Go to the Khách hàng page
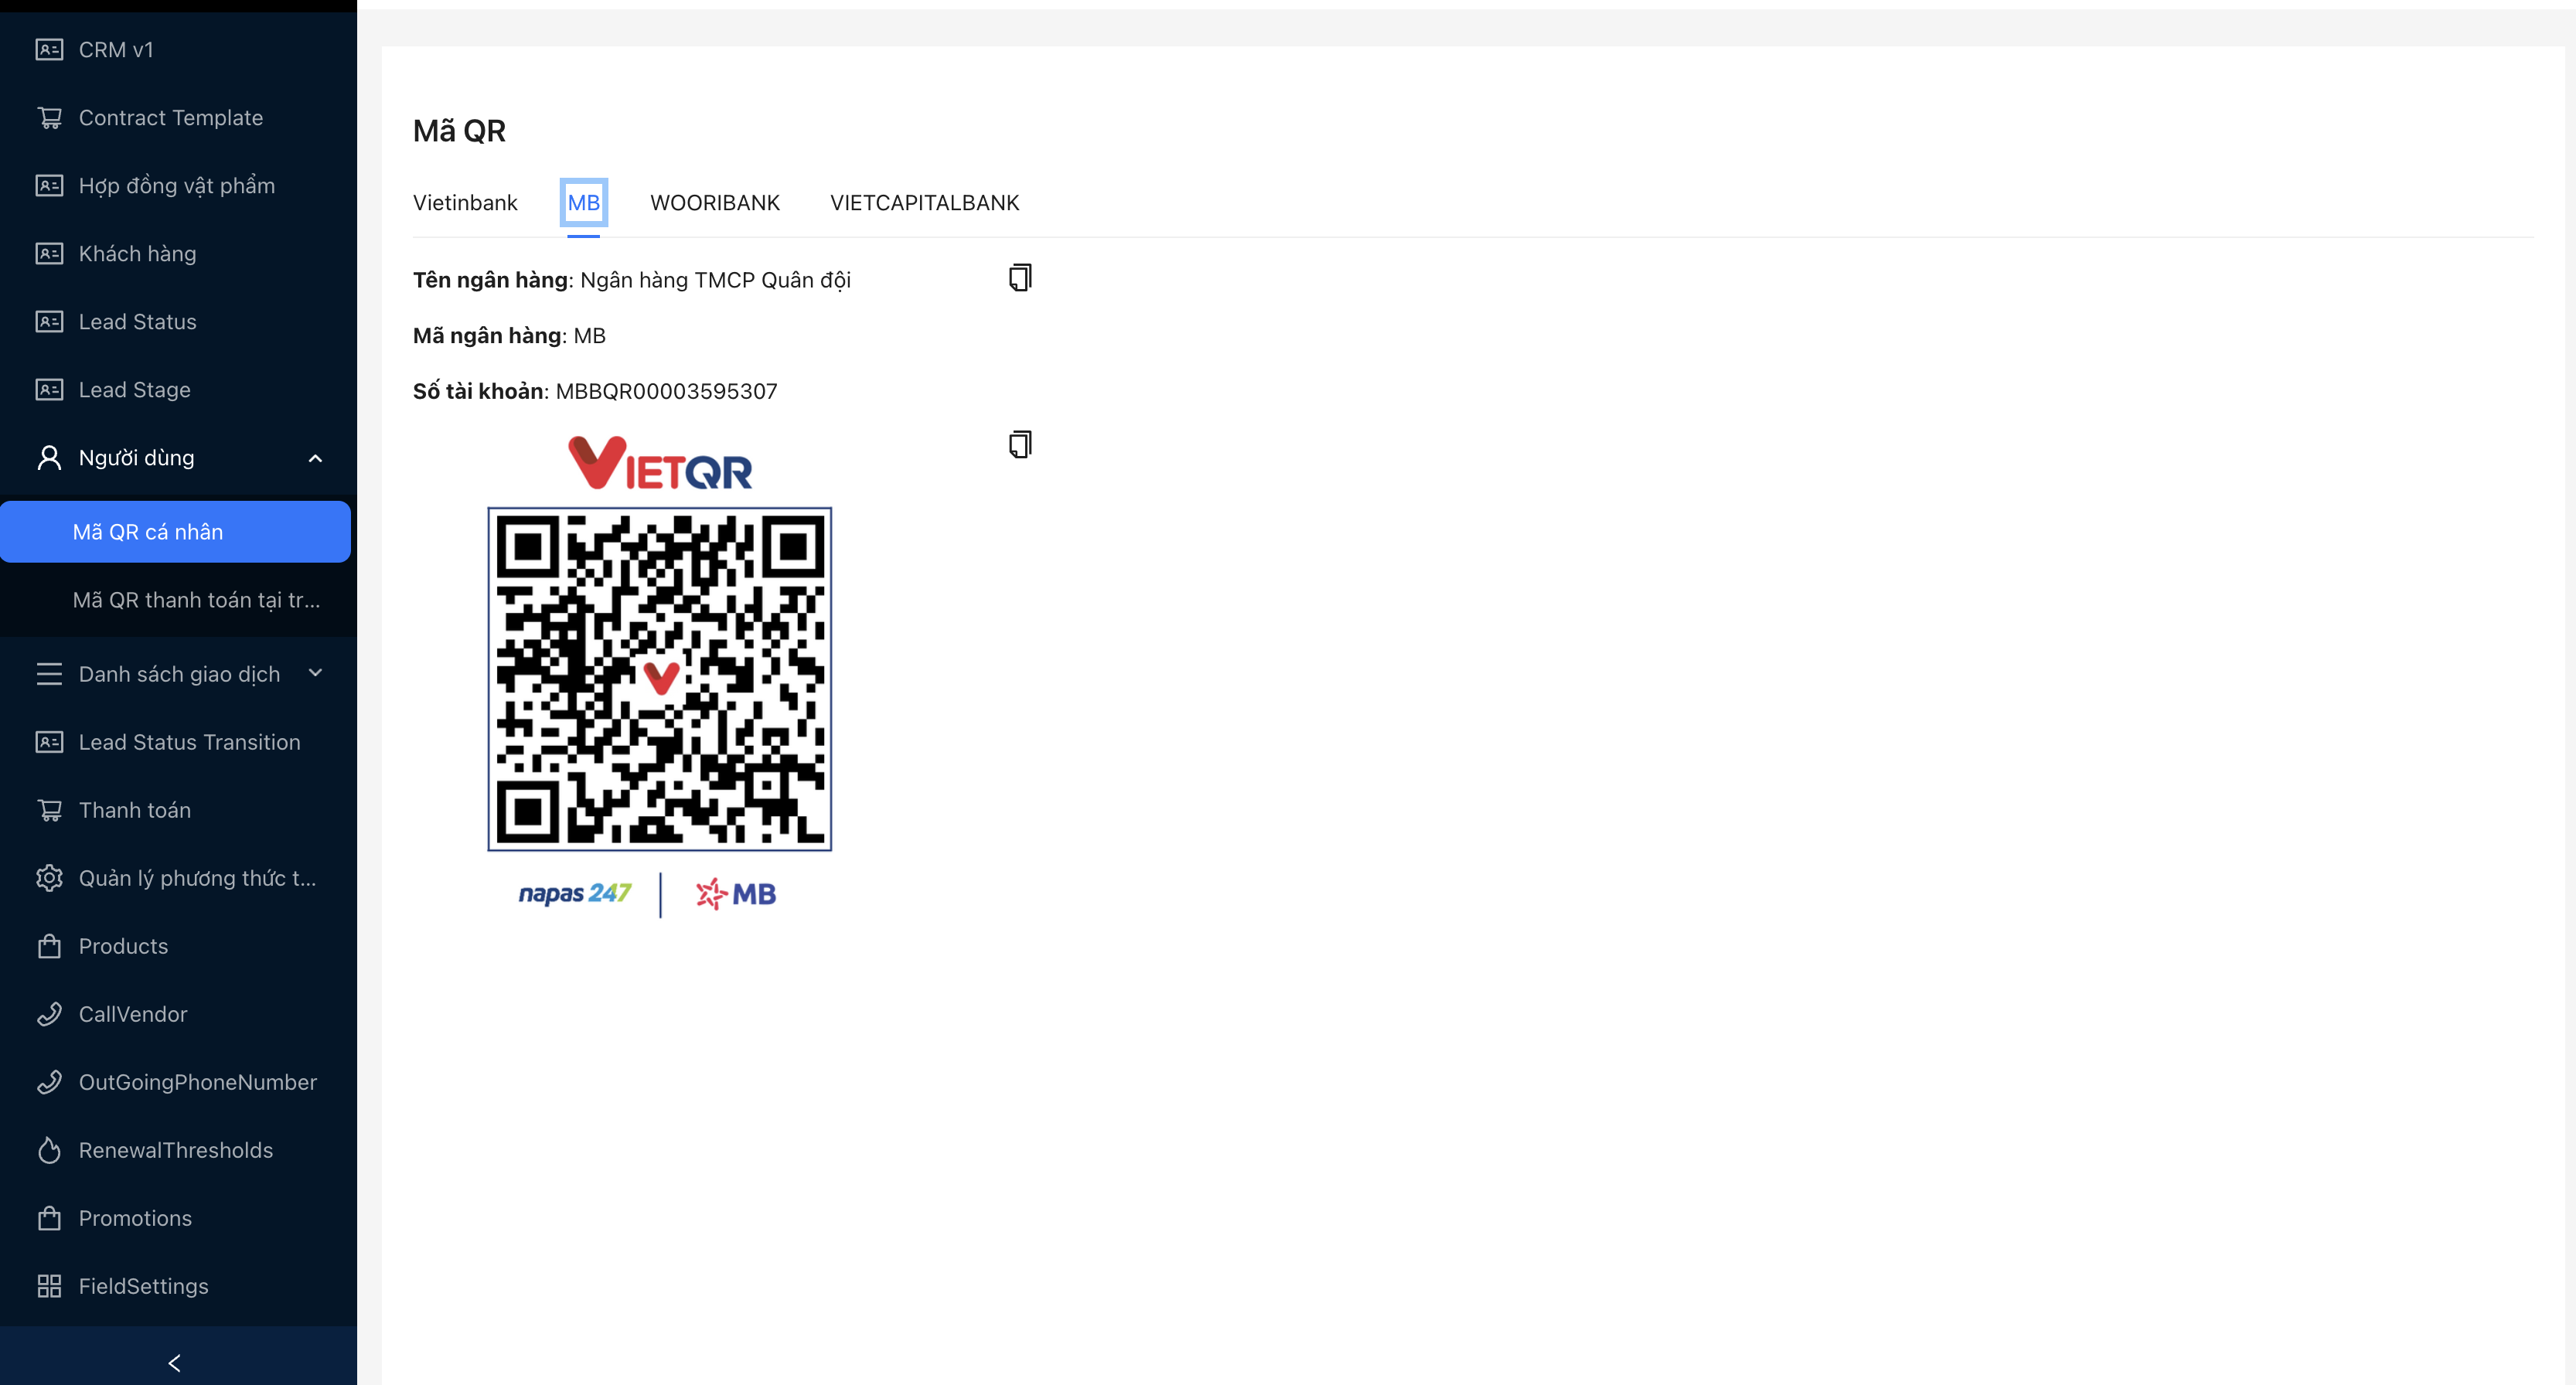 point(137,254)
